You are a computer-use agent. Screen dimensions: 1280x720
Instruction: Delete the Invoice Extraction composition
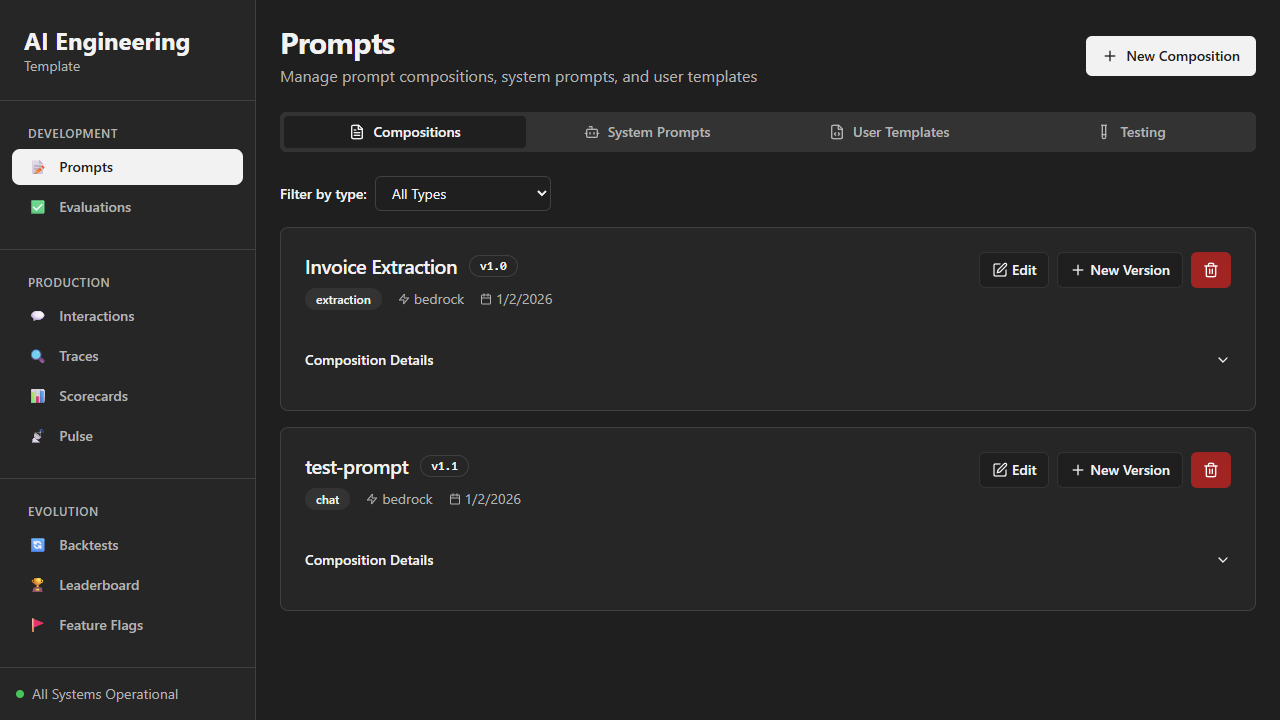point(1210,269)
